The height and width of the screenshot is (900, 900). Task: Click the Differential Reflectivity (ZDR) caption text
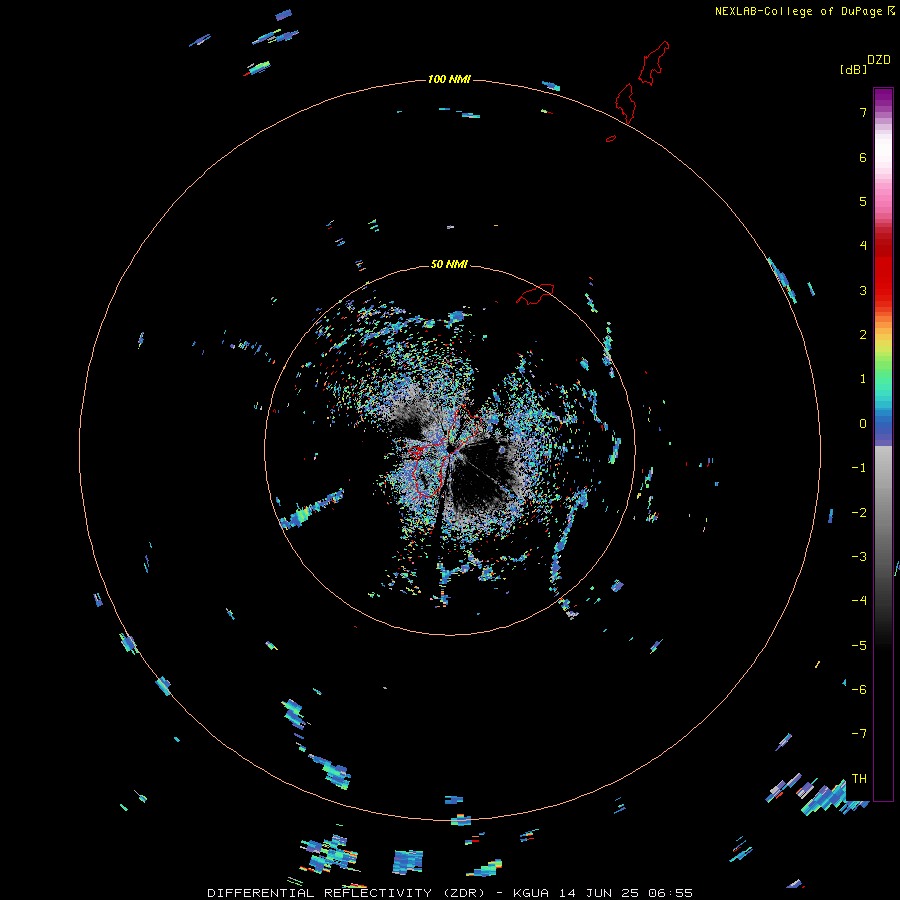(x=347, y=893)
